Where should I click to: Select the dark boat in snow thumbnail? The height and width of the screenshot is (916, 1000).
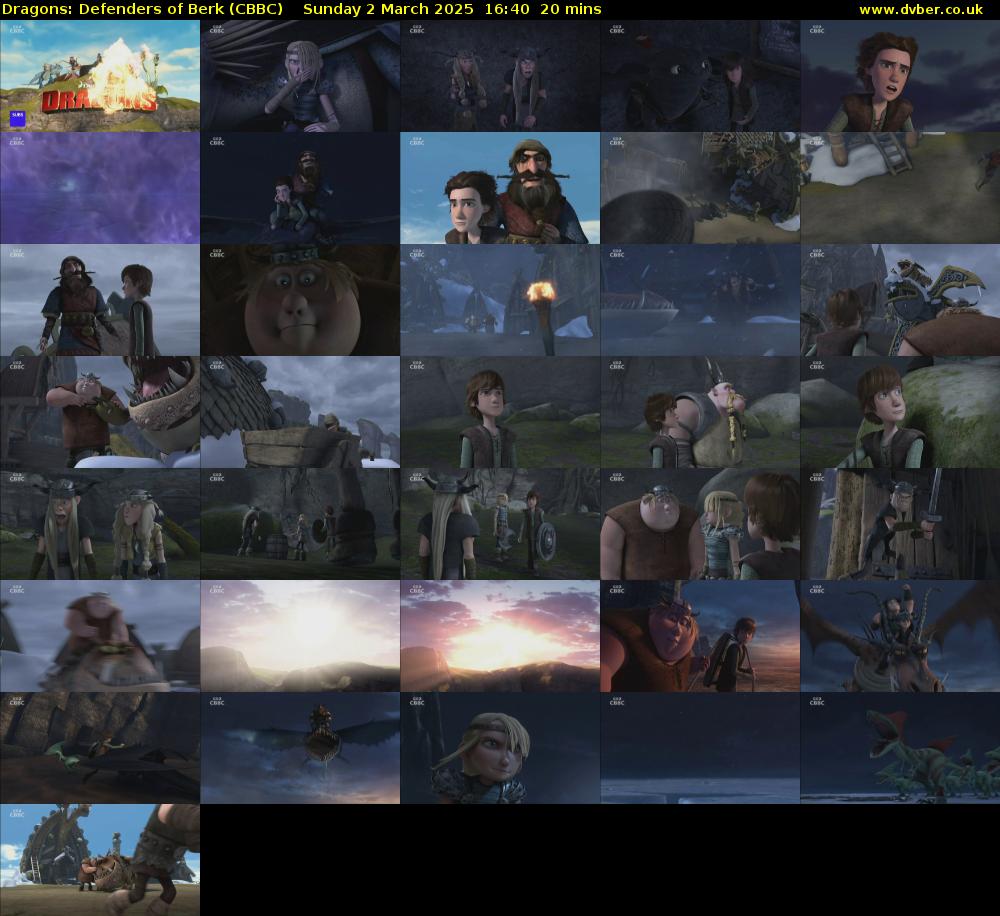coord(700,300)
